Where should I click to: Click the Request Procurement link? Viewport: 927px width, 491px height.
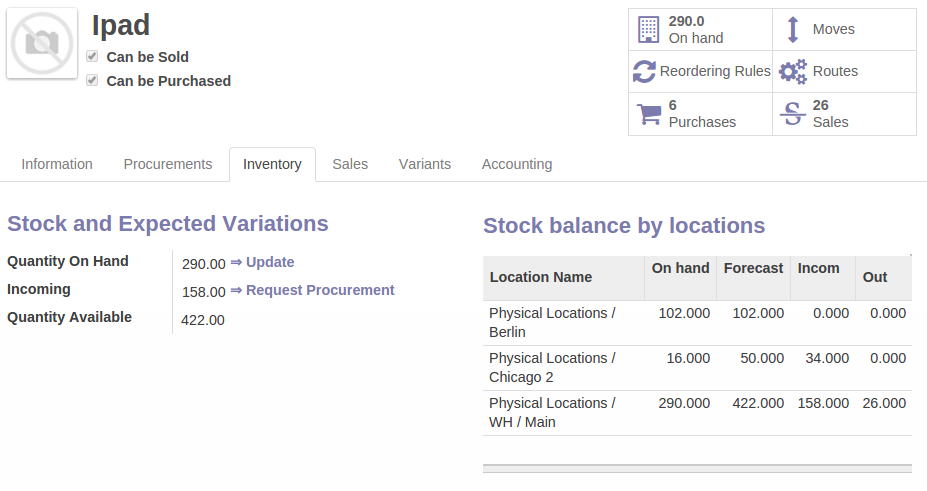319,290
